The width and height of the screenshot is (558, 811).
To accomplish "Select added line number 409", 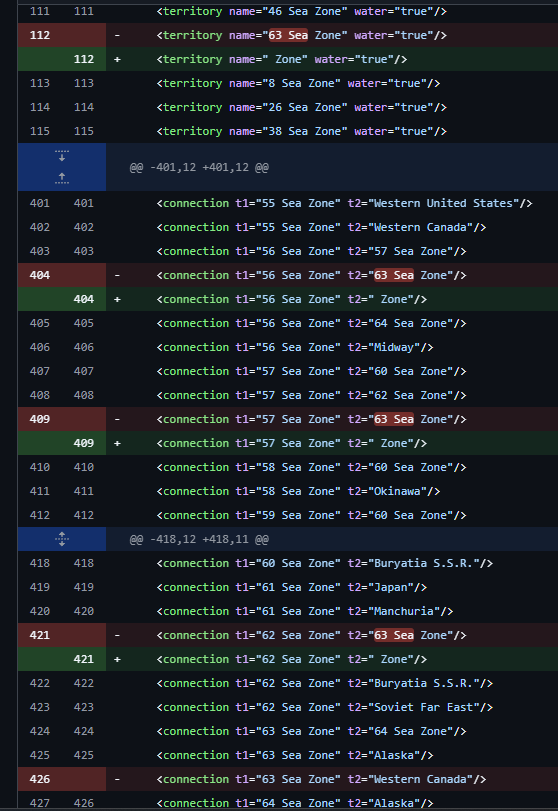I will click(x=84, y=443).
